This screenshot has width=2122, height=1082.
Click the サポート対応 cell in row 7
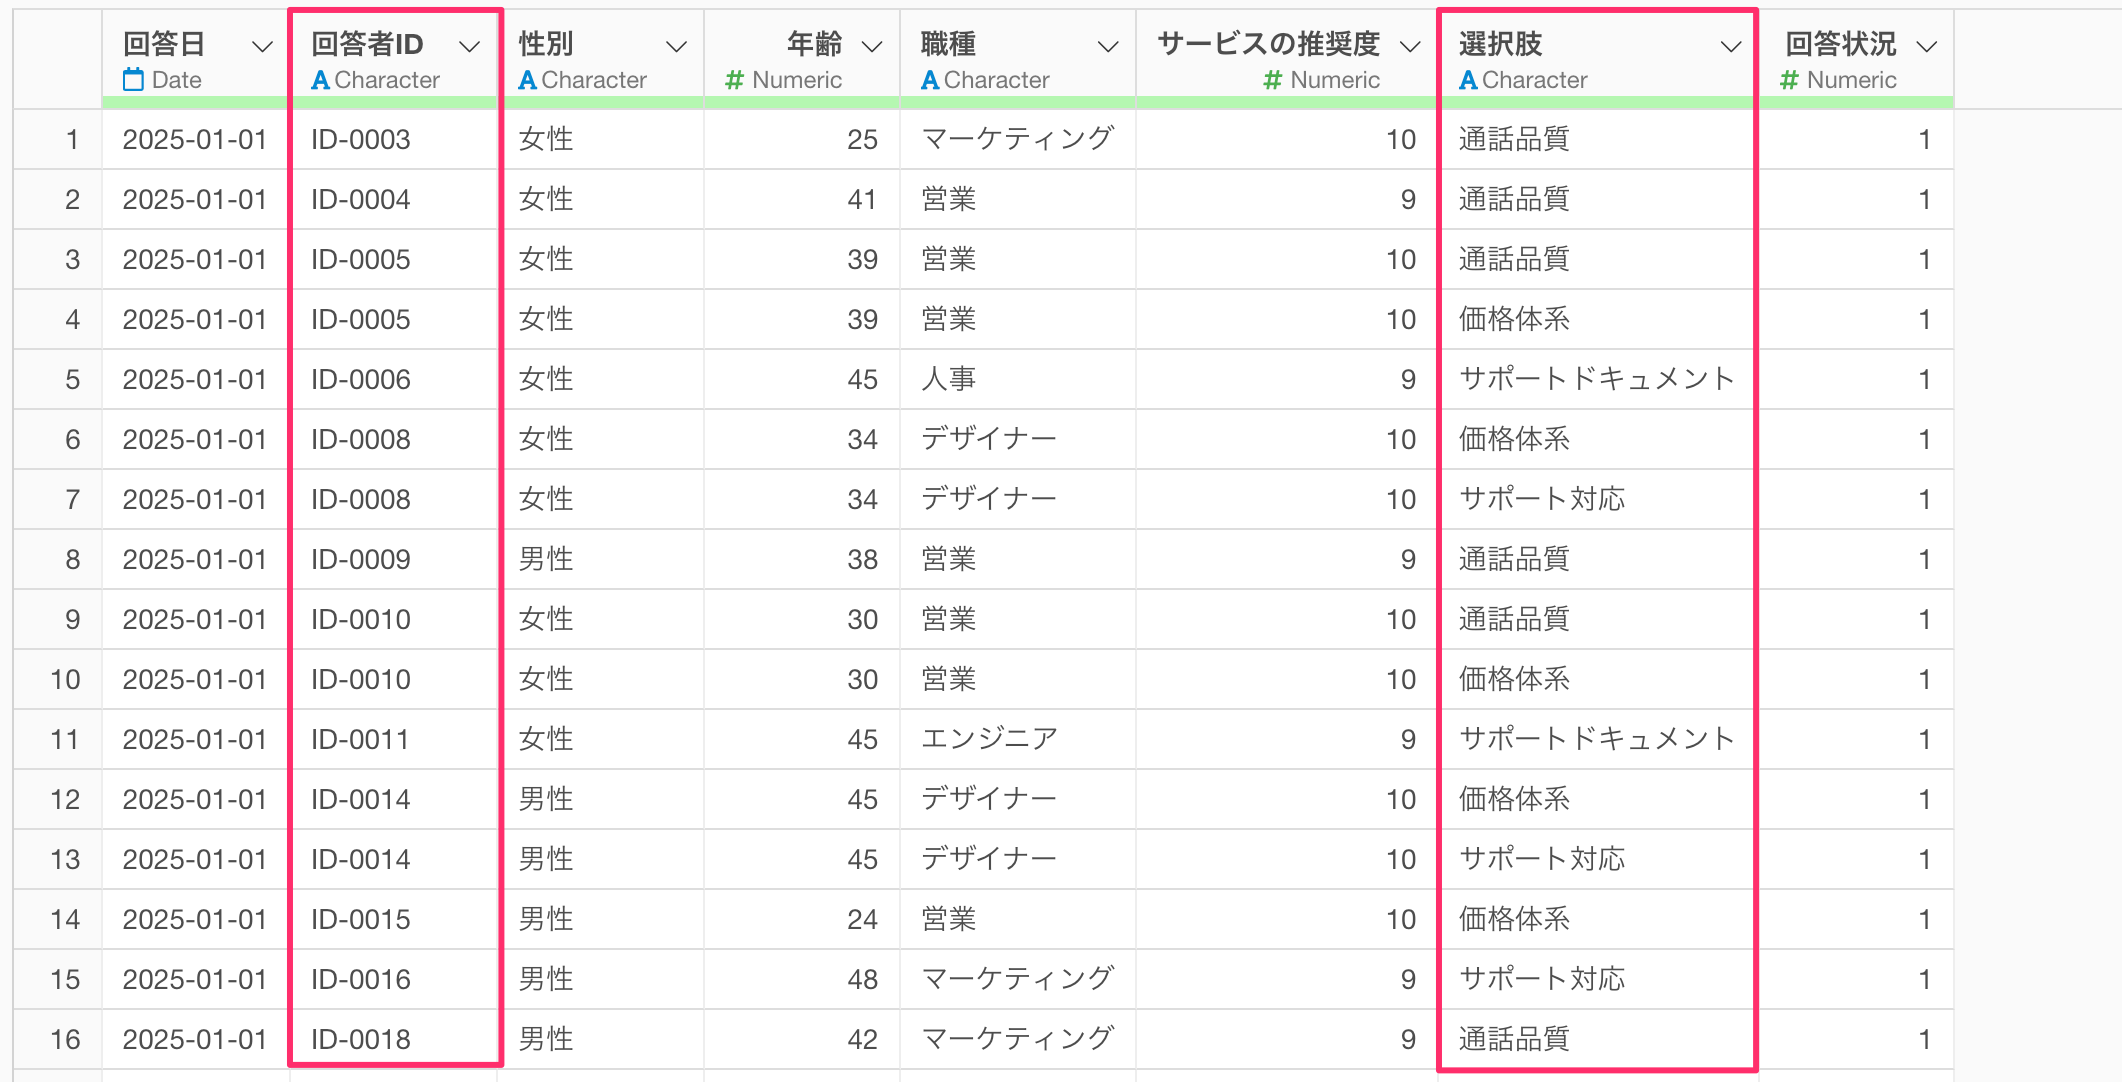[1542, 499]
